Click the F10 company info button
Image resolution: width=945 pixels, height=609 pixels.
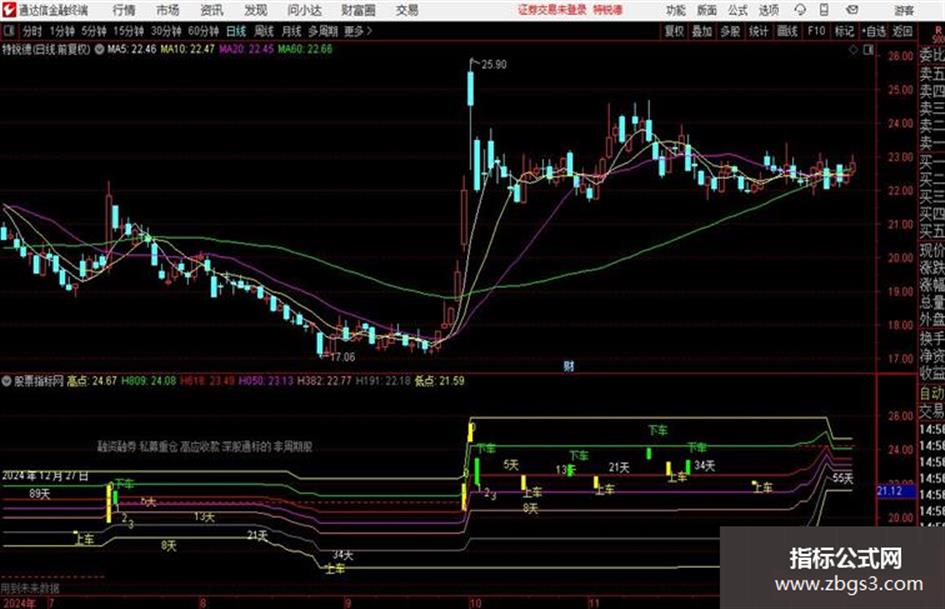coord(816,31)
